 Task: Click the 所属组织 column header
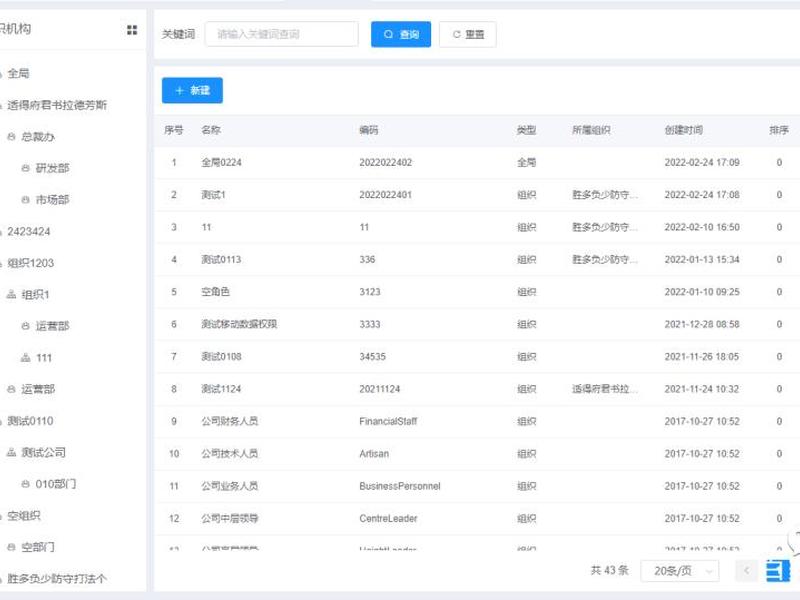[x=591, y=130]
